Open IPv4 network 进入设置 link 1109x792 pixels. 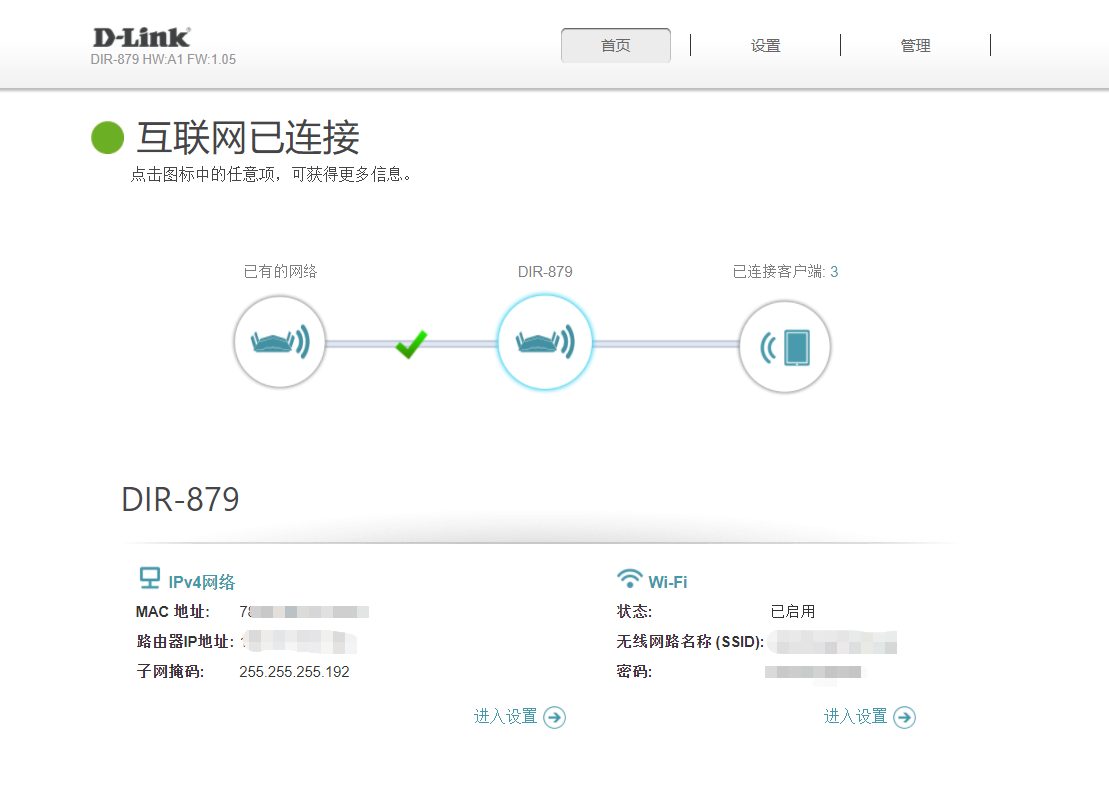pos(505,716)
